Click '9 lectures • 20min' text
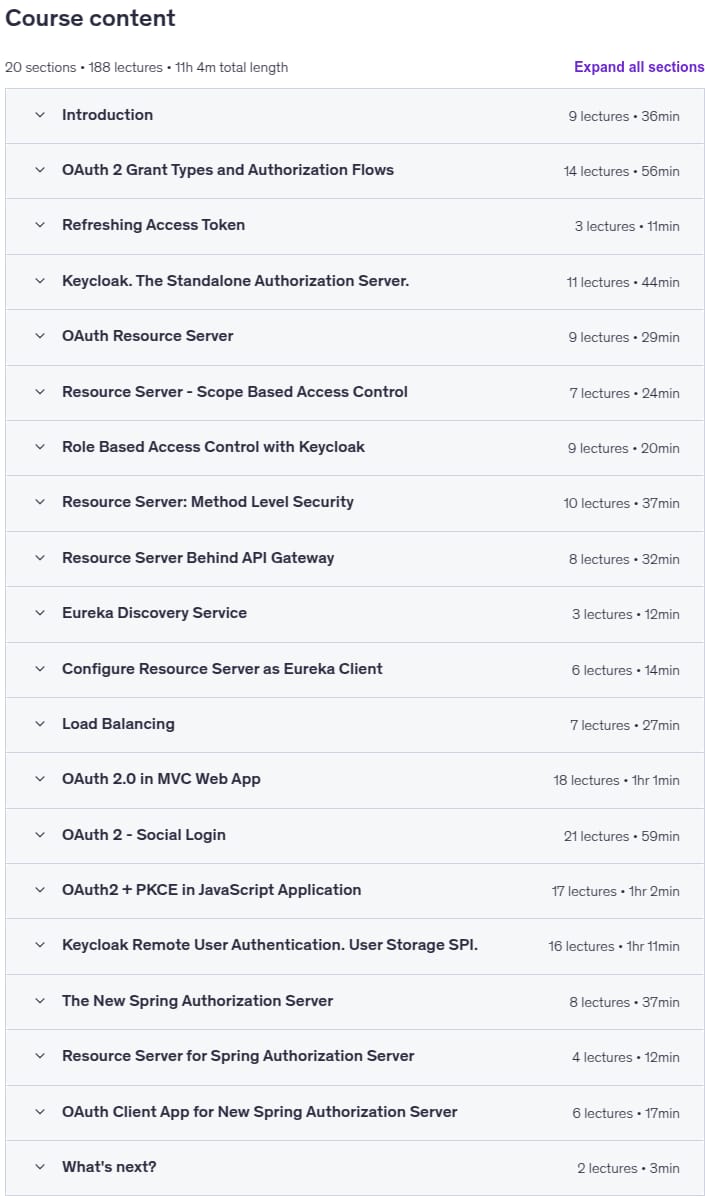 pyautogui.click(x=623, y=448)
